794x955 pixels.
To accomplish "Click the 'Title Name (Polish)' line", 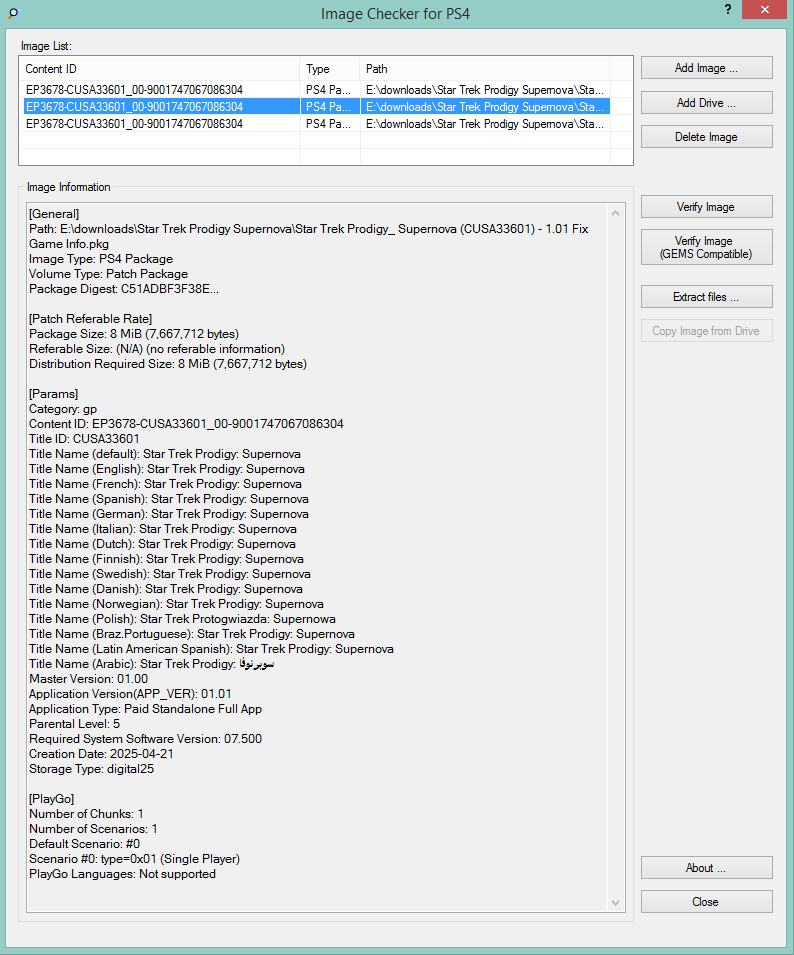I will click(x=182, y=619).
